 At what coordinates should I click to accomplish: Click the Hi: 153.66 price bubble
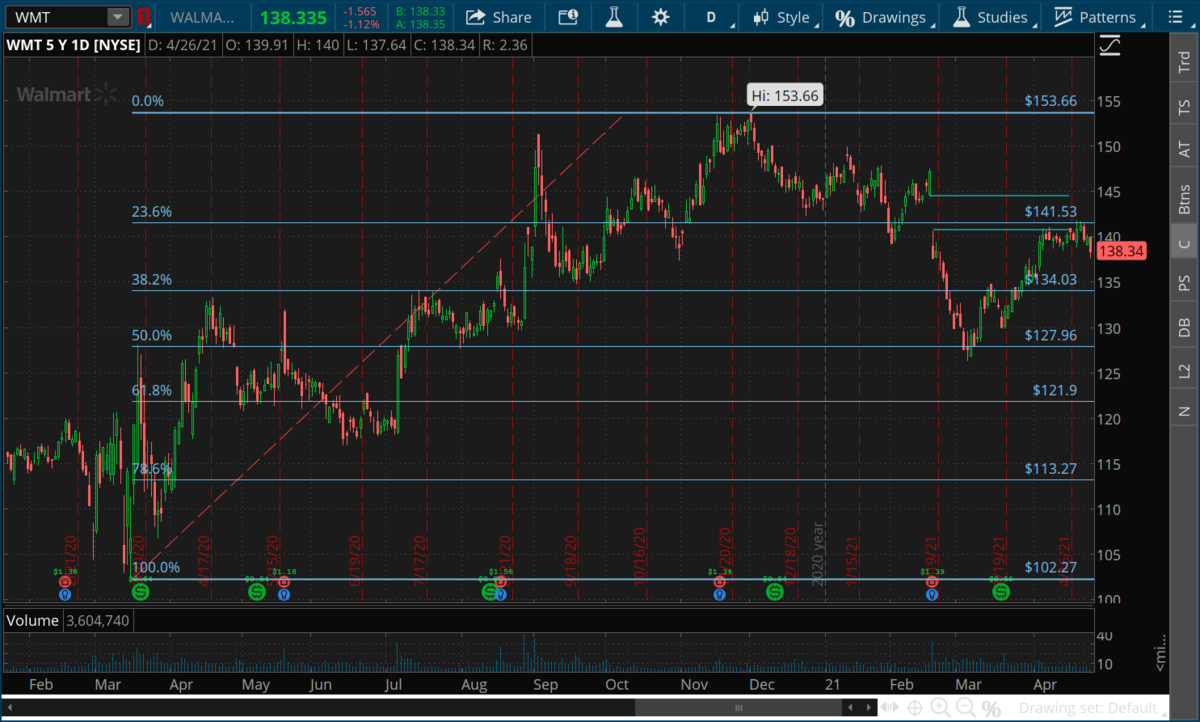pos(787,96)
